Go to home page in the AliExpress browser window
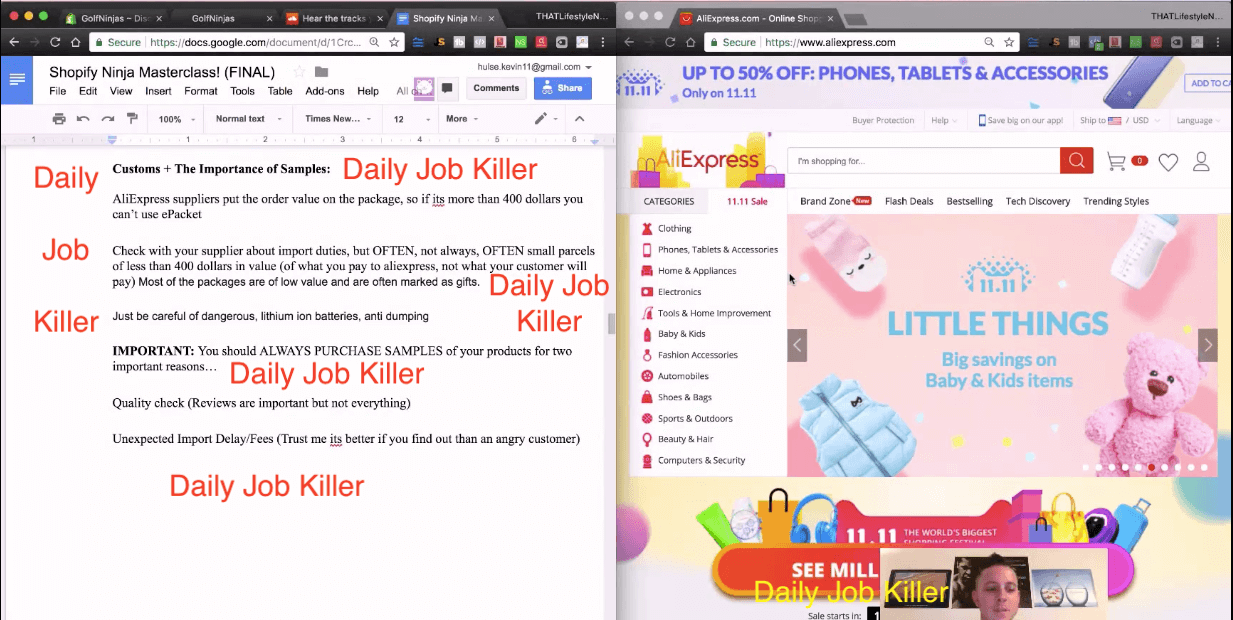The height and width of the screenshot is (620, 1233). click(691, 42)
